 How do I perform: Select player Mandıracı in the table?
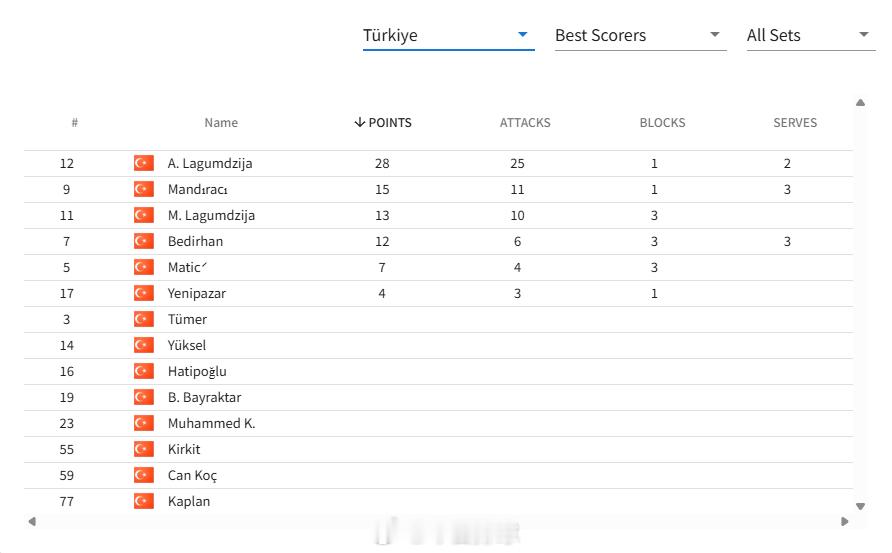(438, 189)
